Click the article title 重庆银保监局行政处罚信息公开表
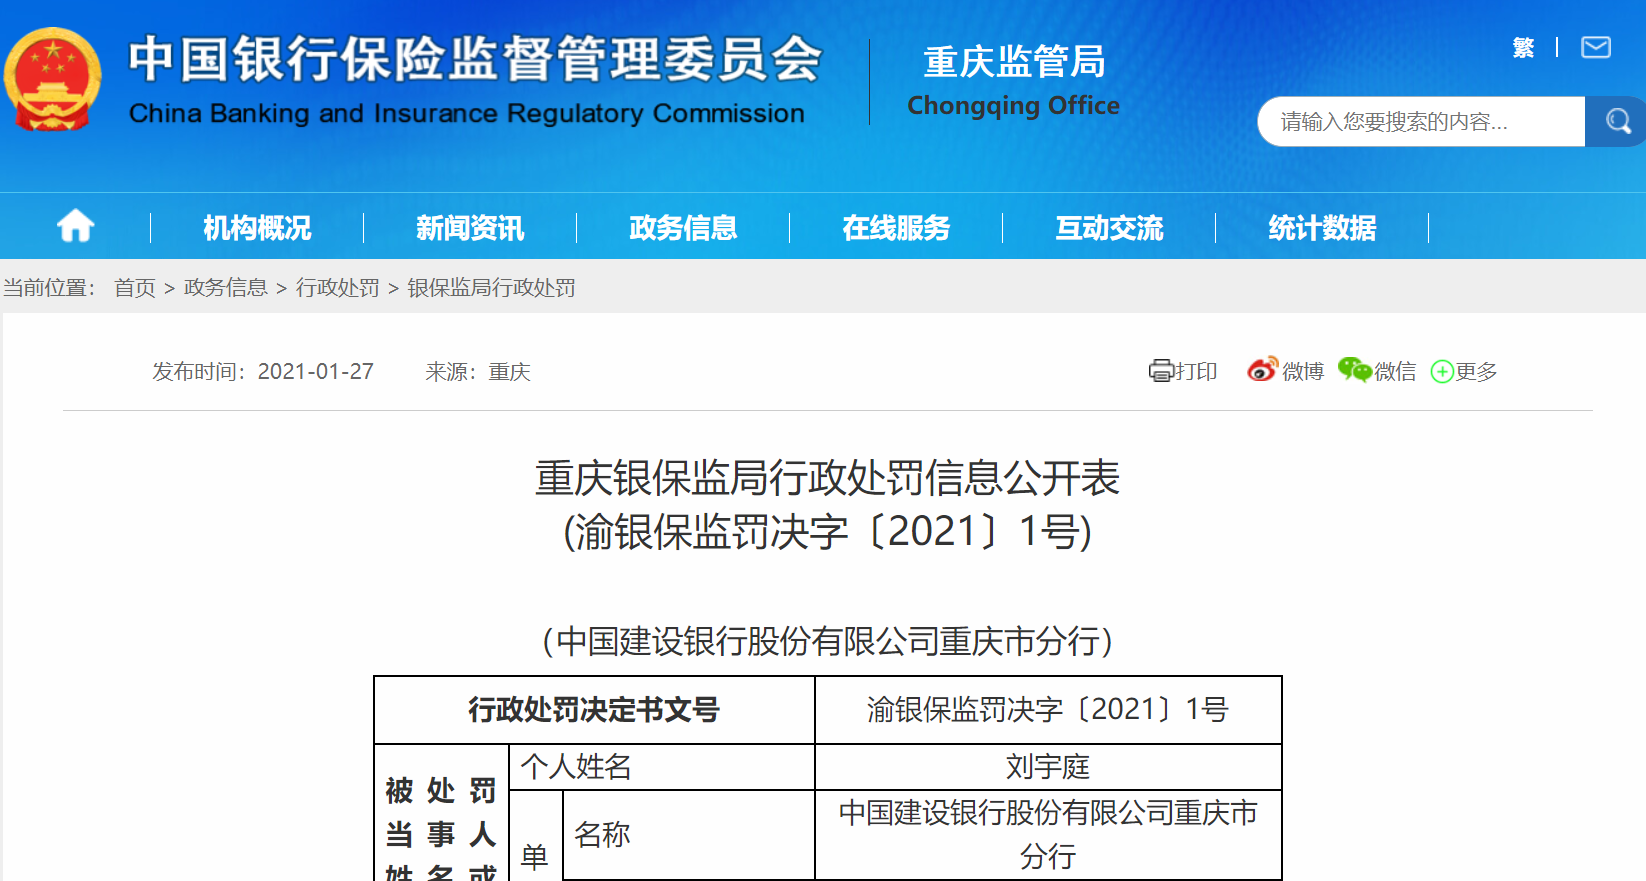Viewport: 1646px width, 881px height. [827, 478]
